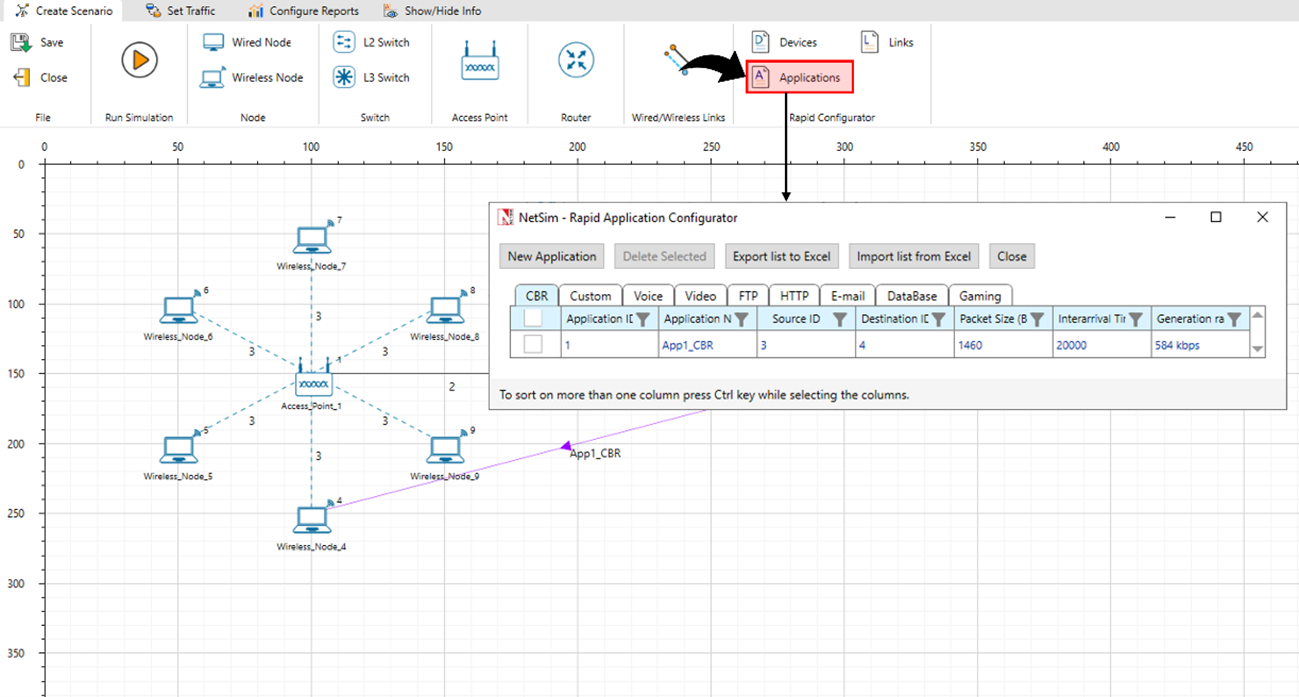Open Rapid Configurator Applications

(x=800, y=78)
